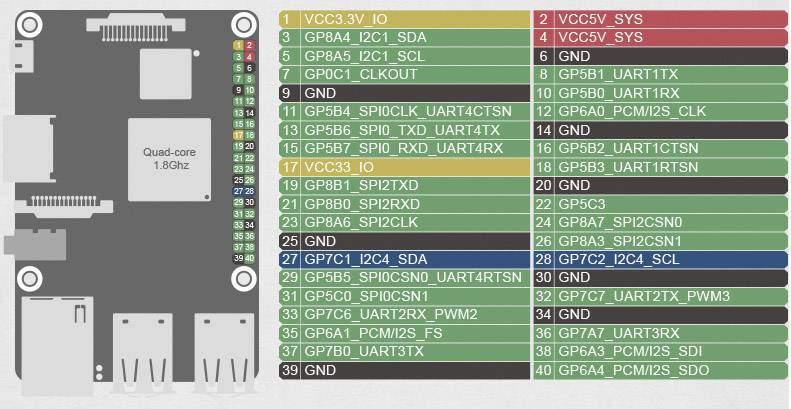Select pin 32 GP7C7_UART2TX_PWM3

[x=659, y=296]
